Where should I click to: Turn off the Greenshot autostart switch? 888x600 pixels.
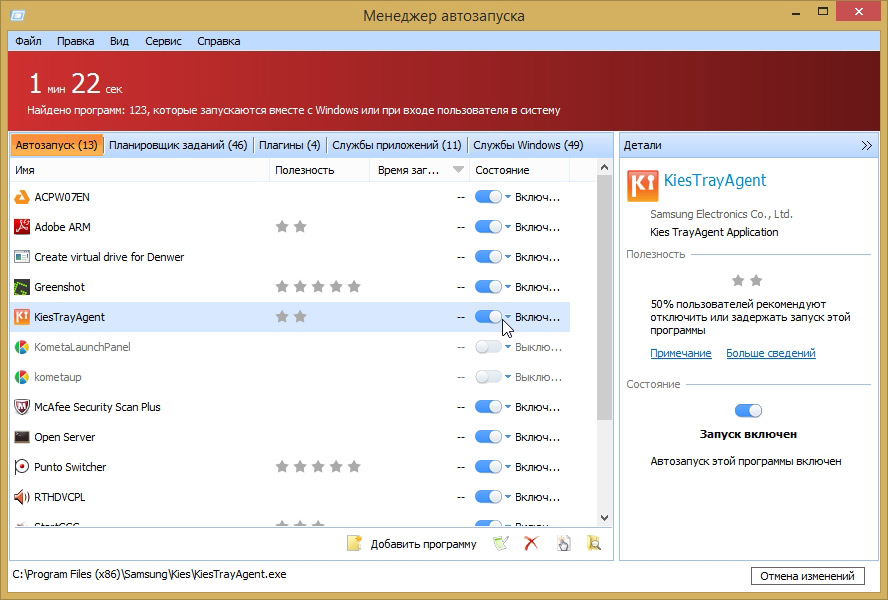488,287
